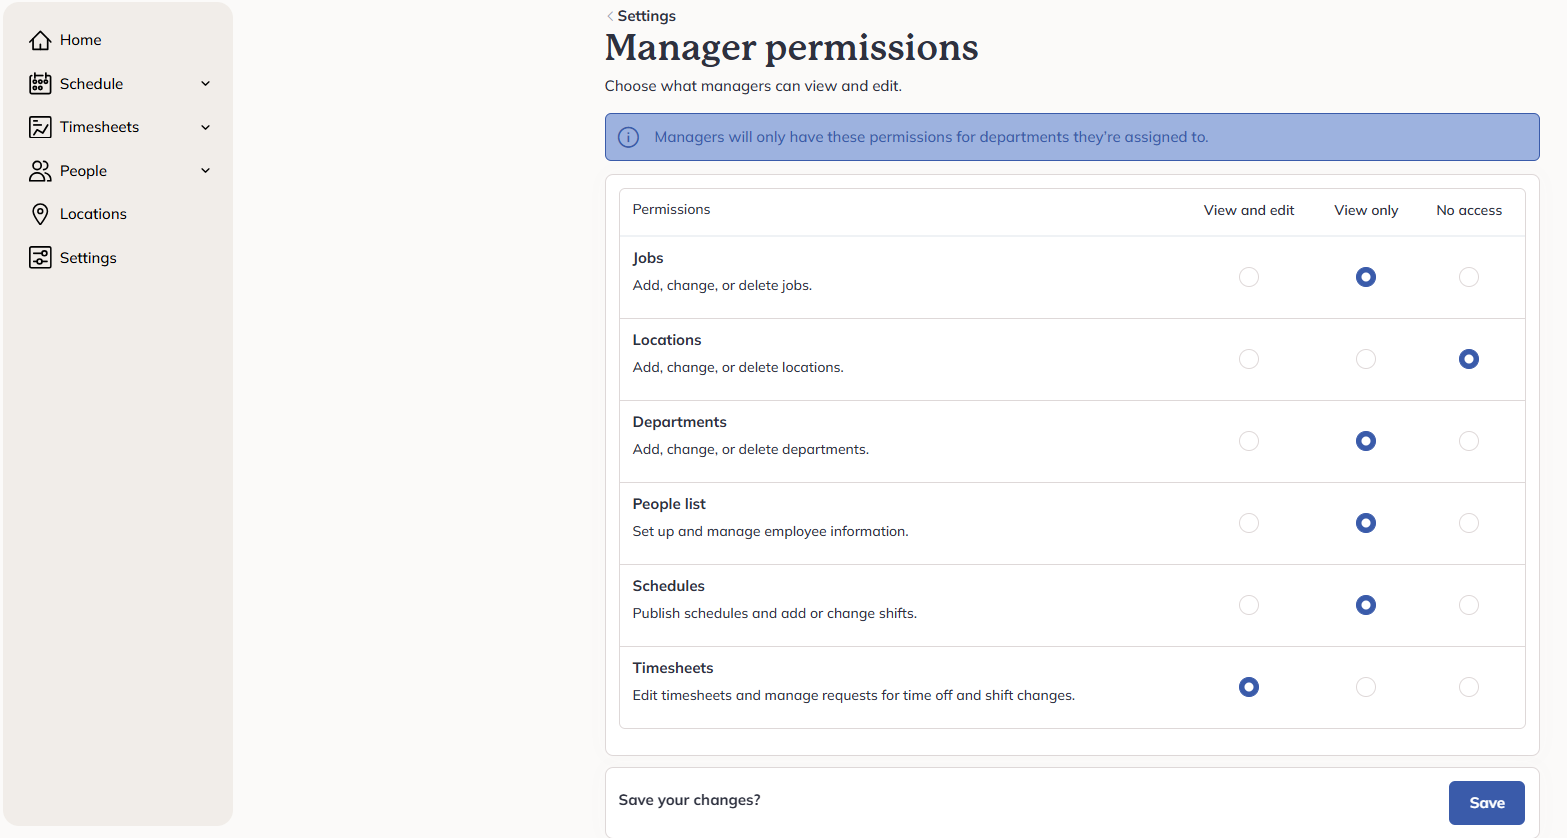Click the 'Permissions' column header
The image size is (1567, 838).
[x=671, y=209]
